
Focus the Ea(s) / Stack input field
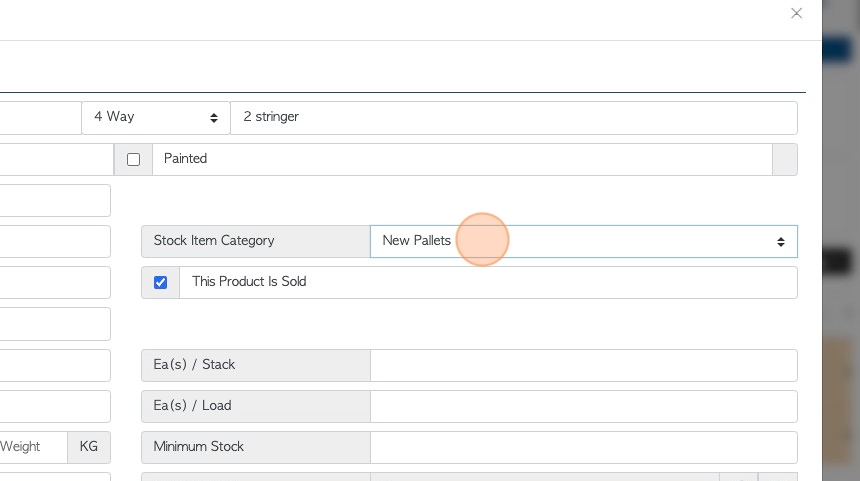[x=584, y=365]
